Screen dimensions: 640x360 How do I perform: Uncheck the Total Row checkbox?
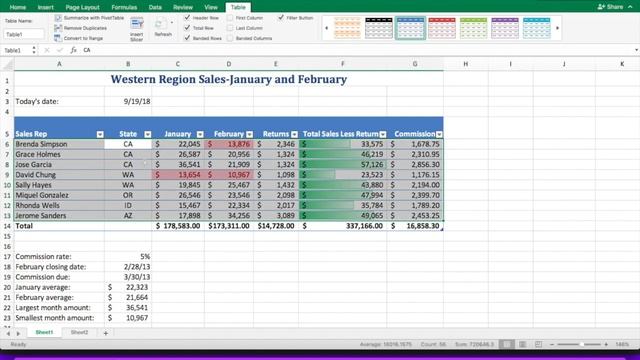[x=187, y=28]
